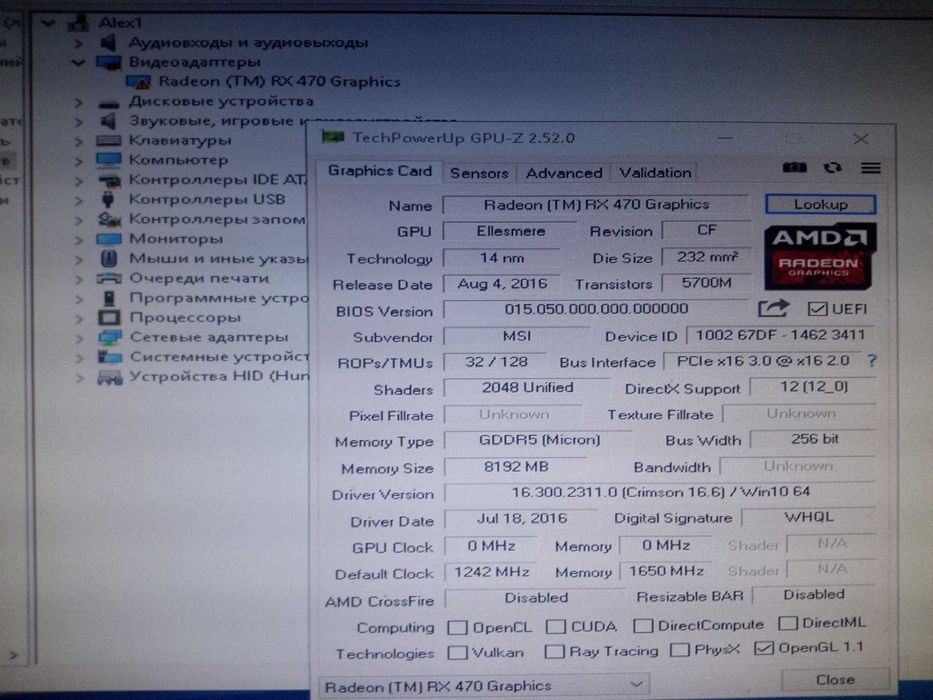Collapse the Видеоадаптеры node
933x700 pixels.
[78, 62]
